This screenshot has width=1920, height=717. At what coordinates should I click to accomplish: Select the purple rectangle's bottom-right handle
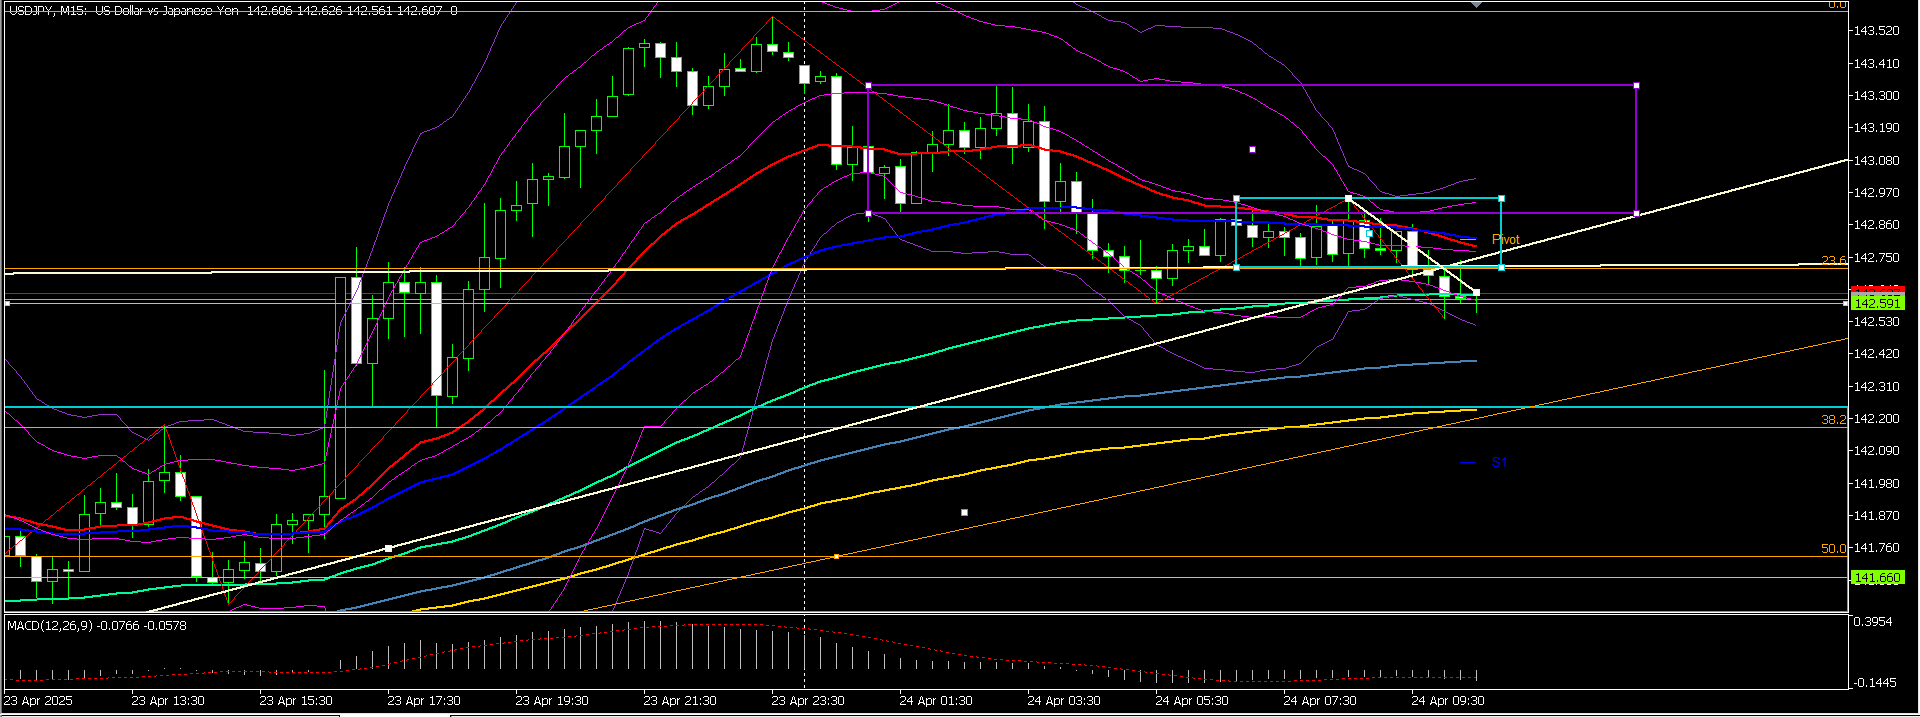pyautogui.click(x=1636, y=213)
